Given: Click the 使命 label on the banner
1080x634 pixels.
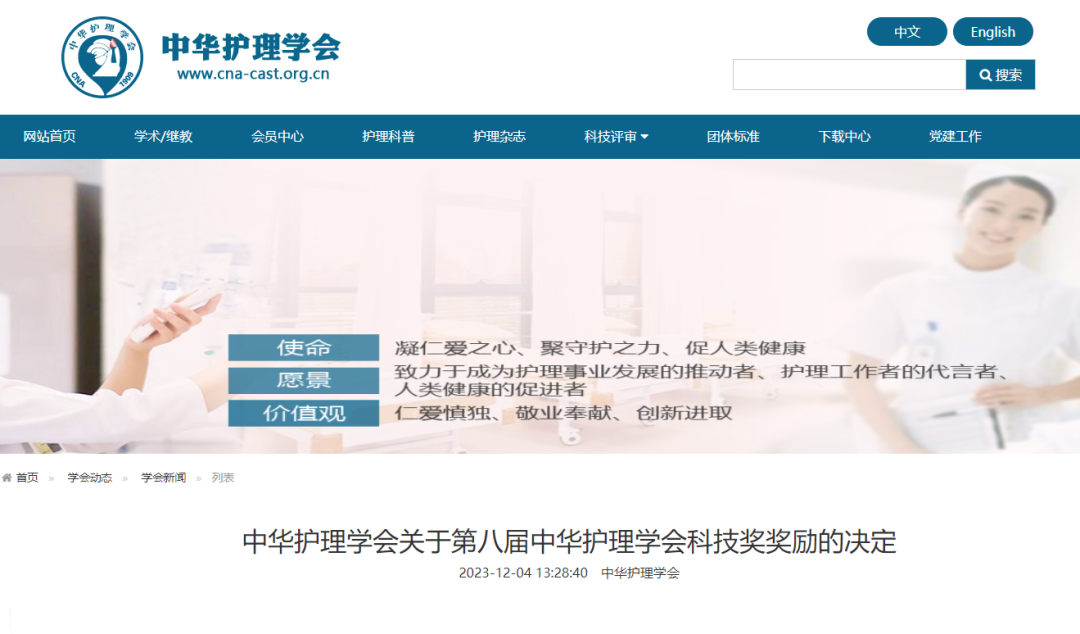Looking at the screenshot, I should pyautogui.click(x=304, y=347).
